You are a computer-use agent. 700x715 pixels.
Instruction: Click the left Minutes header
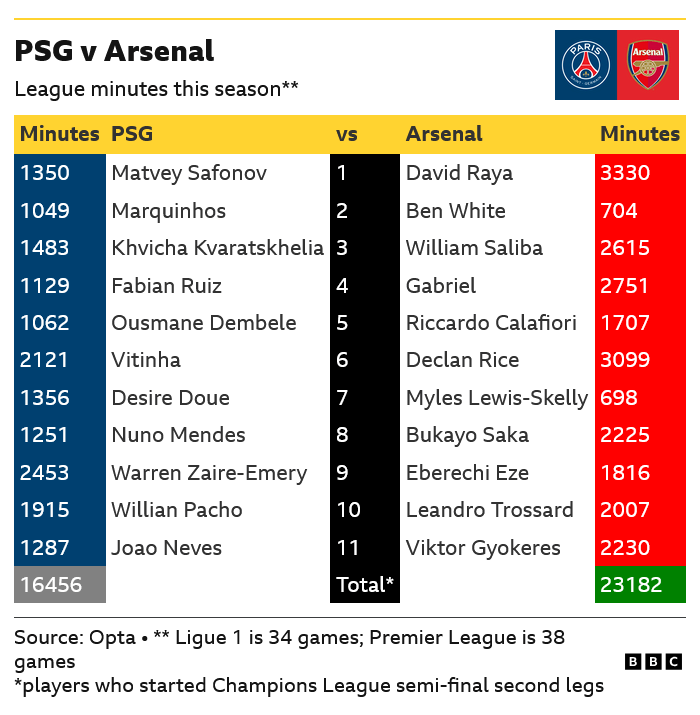pyautogui.click(x=60, y=134)
